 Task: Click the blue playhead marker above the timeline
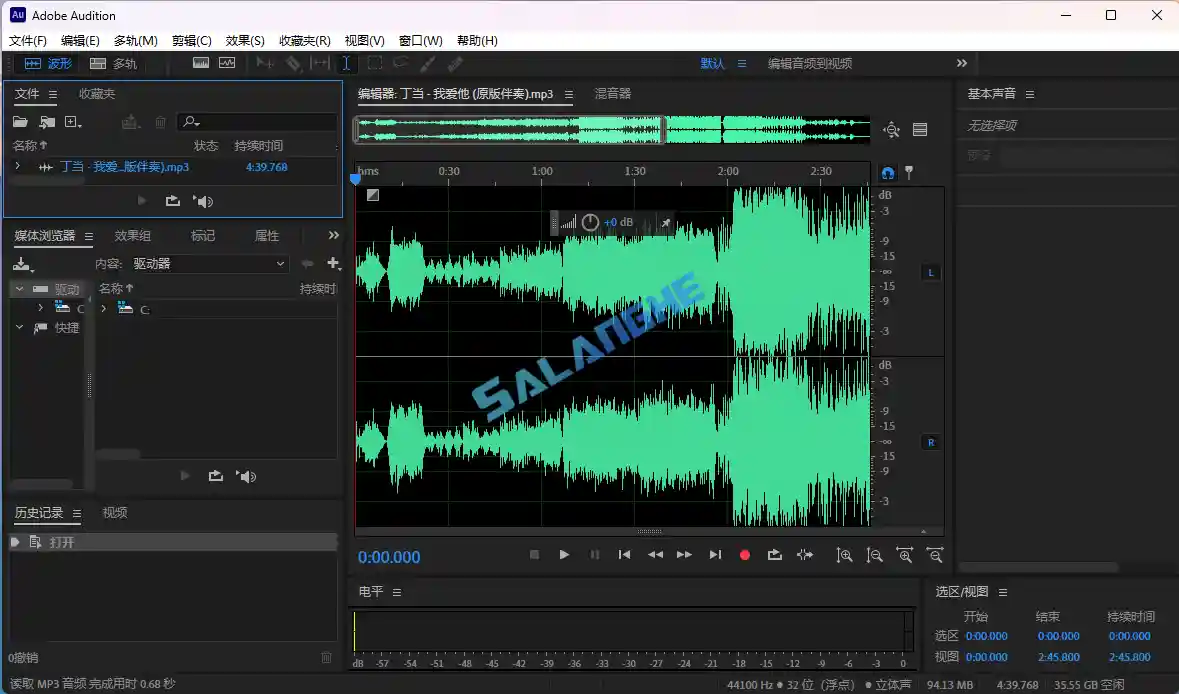click(x=356, y=177)
